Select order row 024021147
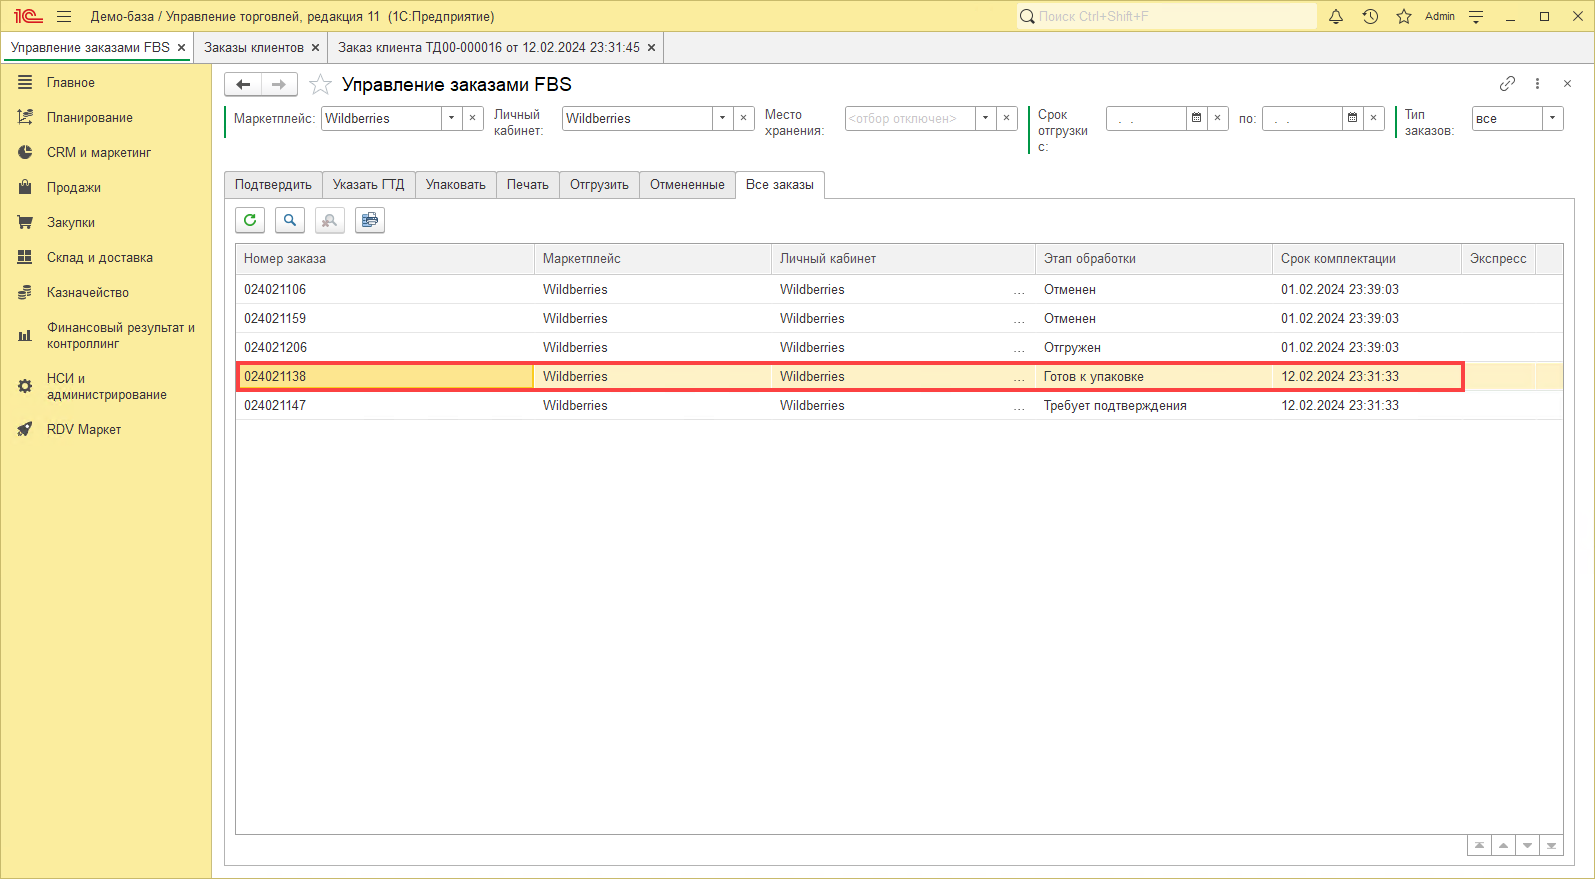Viewport: 1595px width, 879px height. tap(276, 406)
